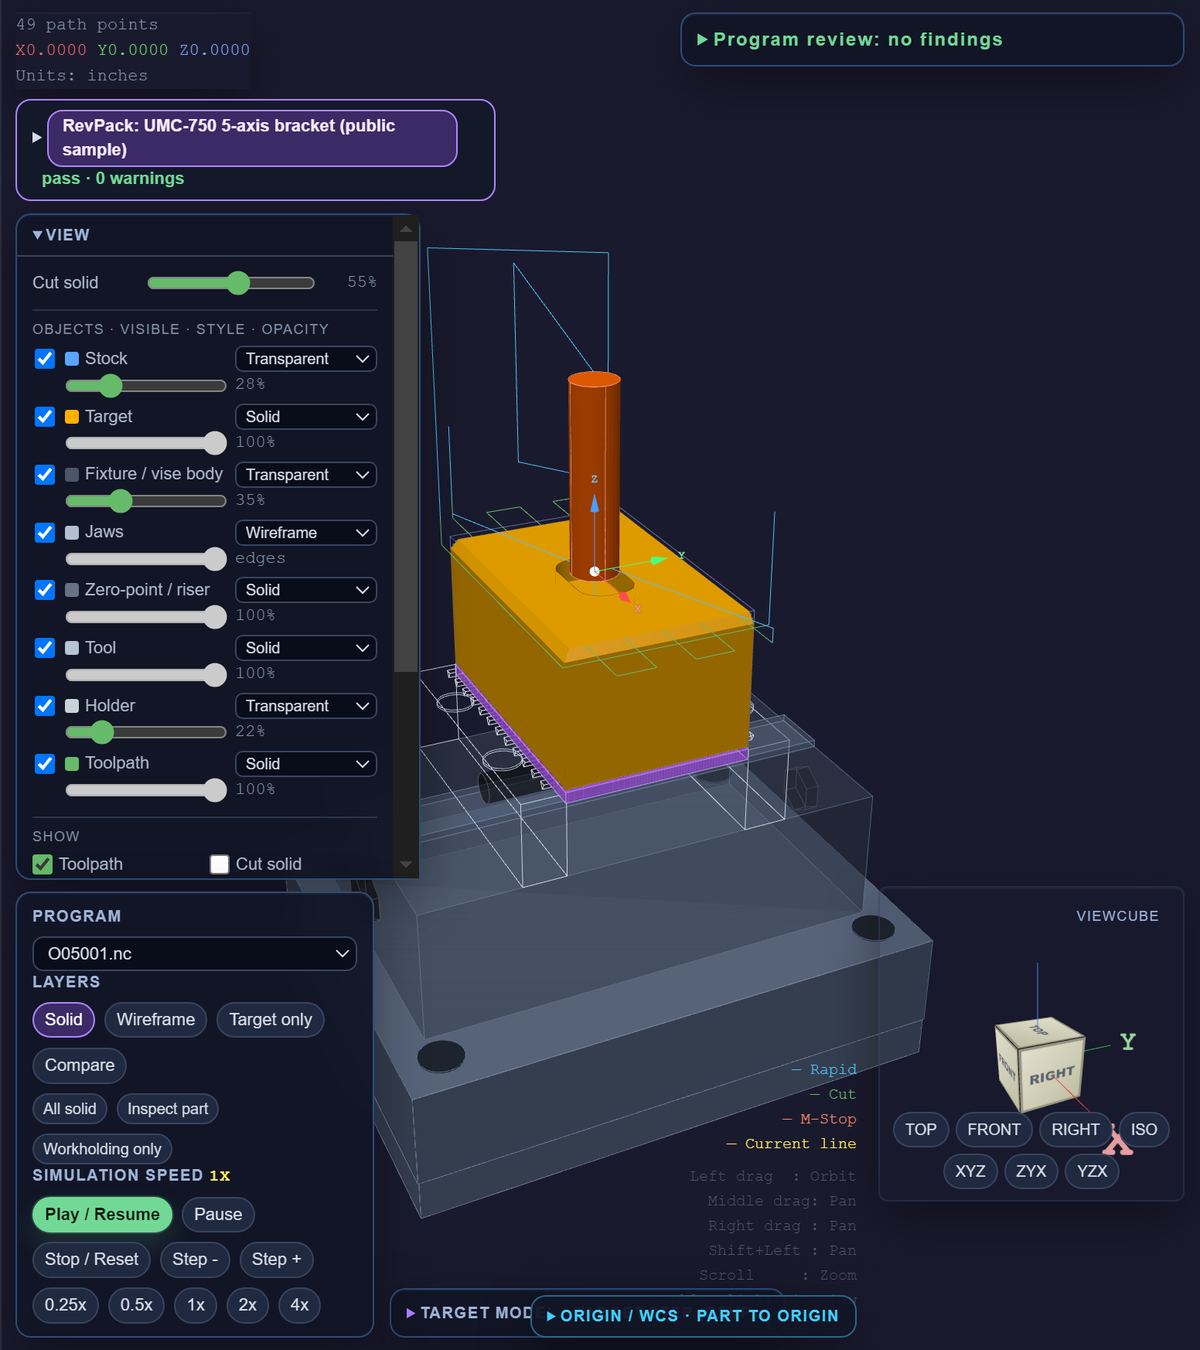Open the Toolpath style dropdown
This screenshot has width=1200, height=1350.
tap(306, 764)
